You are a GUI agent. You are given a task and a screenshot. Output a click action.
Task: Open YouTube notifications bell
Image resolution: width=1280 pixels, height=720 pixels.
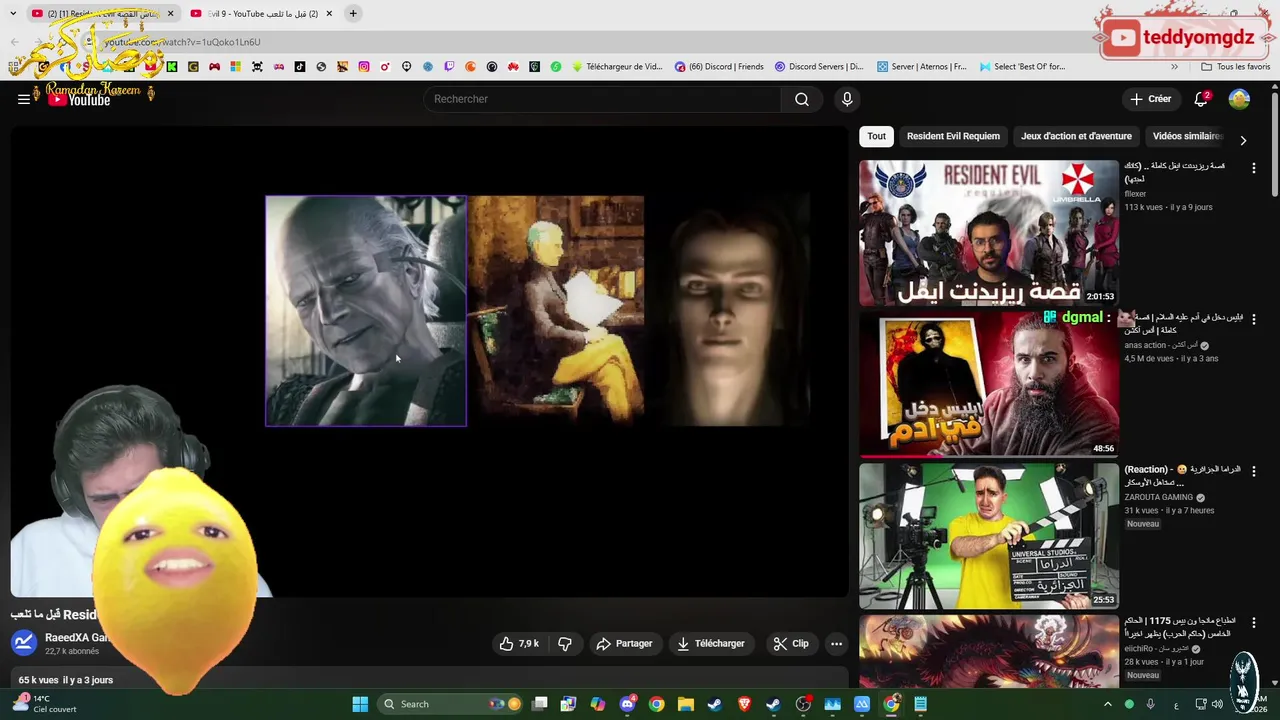1201,99
